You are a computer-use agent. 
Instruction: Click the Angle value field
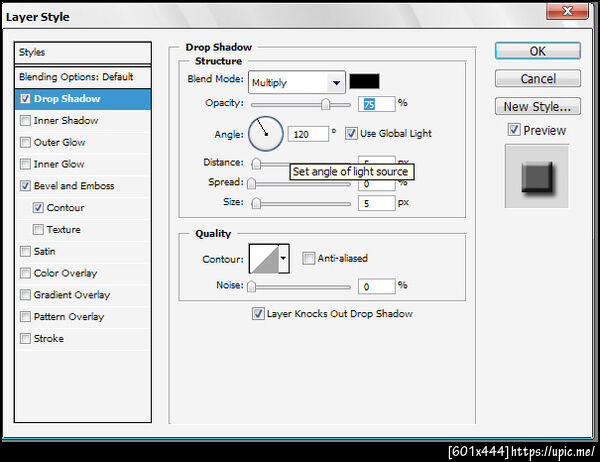tap(308, 134)
